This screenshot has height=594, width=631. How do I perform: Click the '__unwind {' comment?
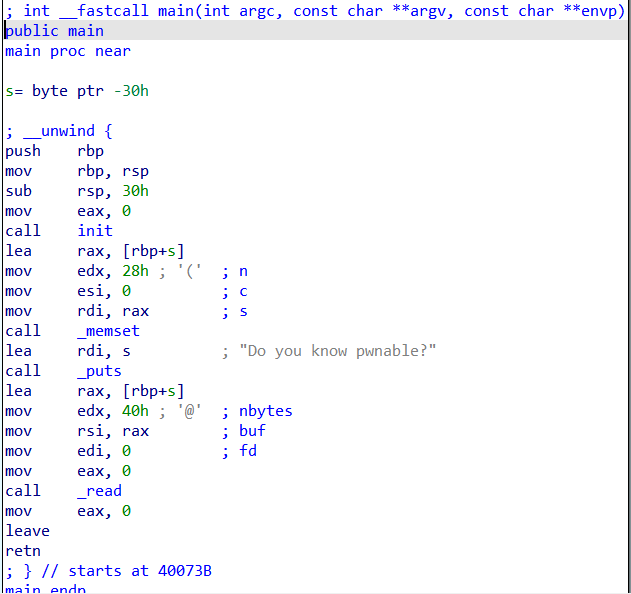(x=68, y=131)
